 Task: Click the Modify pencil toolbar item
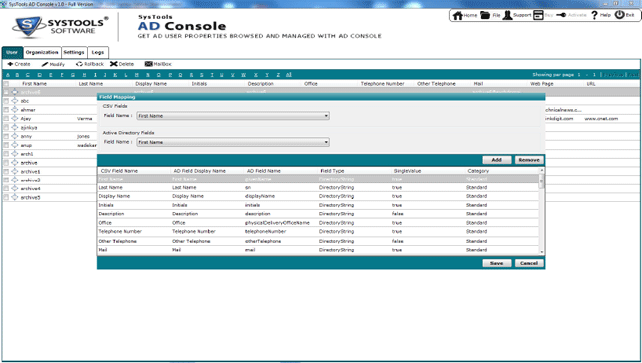53,64
